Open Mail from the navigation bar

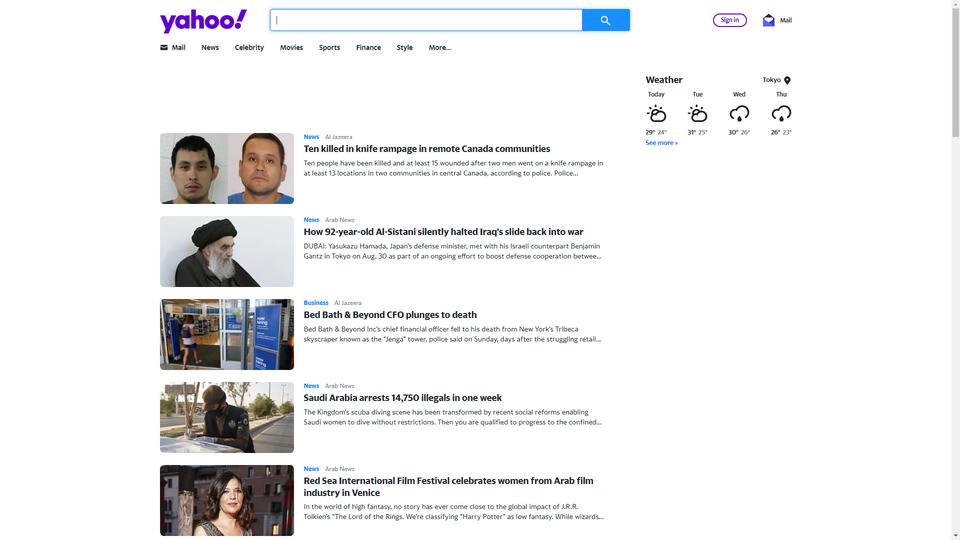coord(178,47)
